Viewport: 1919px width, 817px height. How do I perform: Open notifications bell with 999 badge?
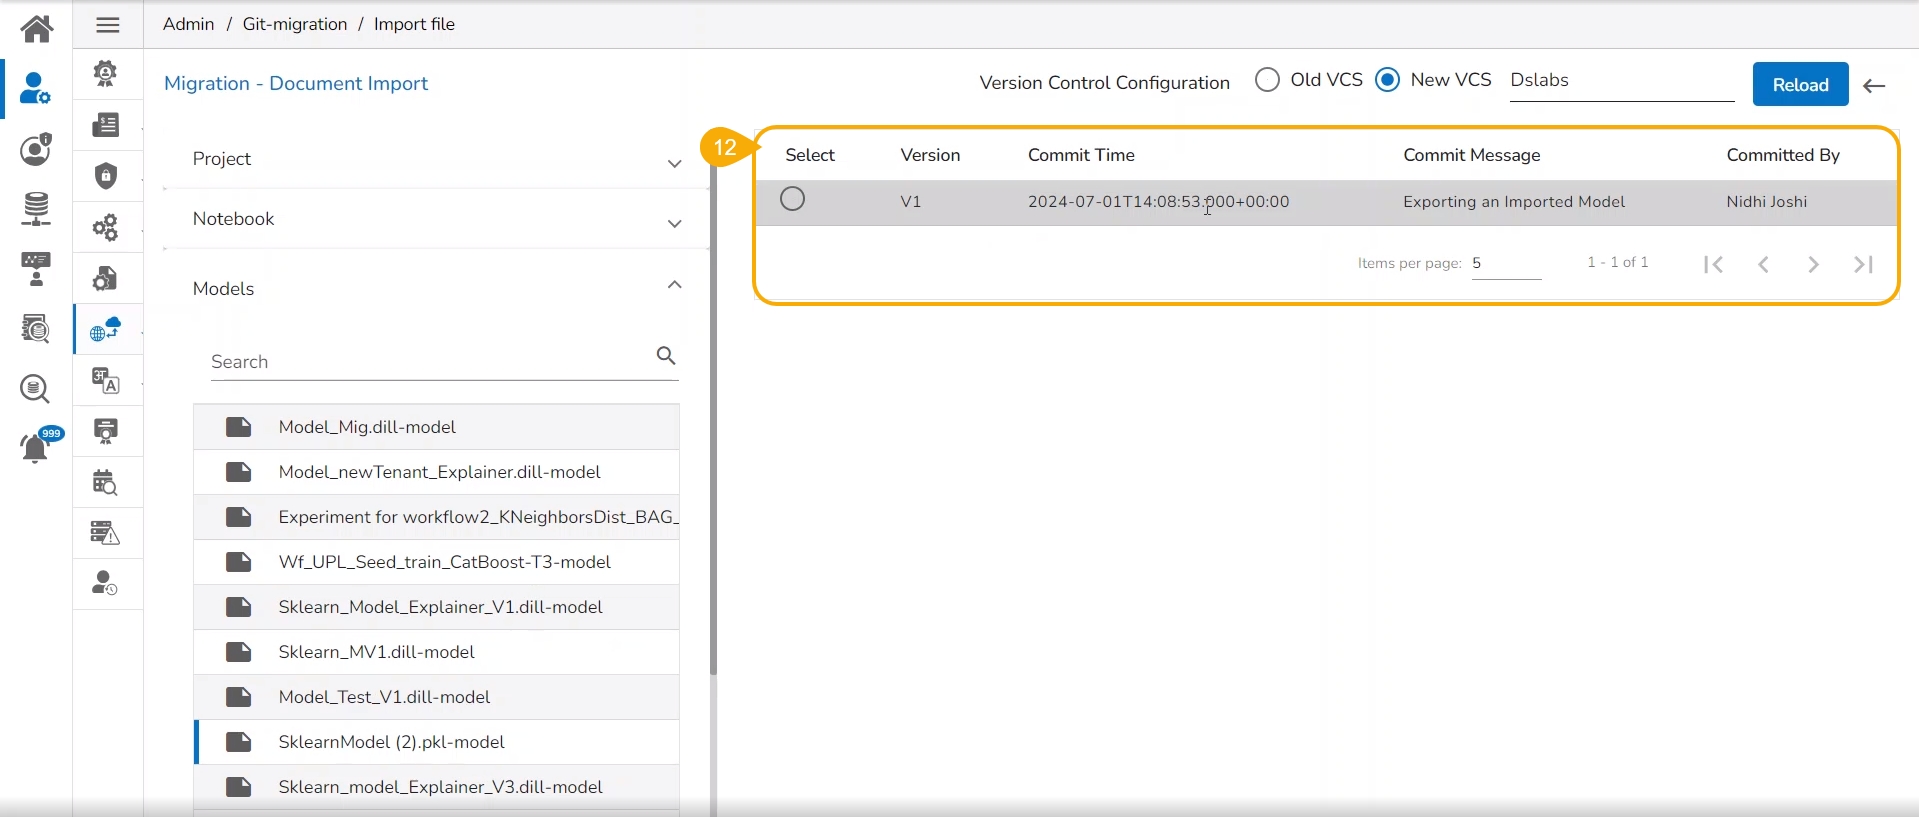36,447
